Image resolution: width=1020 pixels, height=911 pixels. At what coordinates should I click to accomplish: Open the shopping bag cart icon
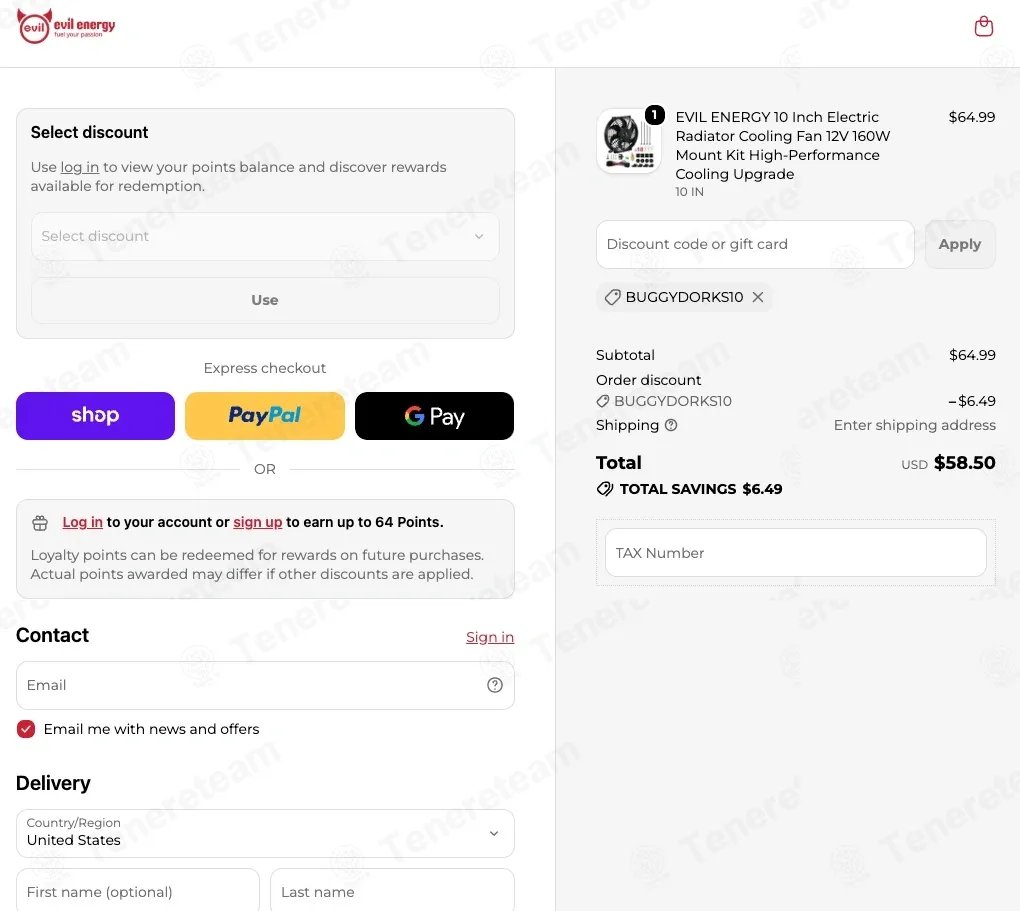983,27
